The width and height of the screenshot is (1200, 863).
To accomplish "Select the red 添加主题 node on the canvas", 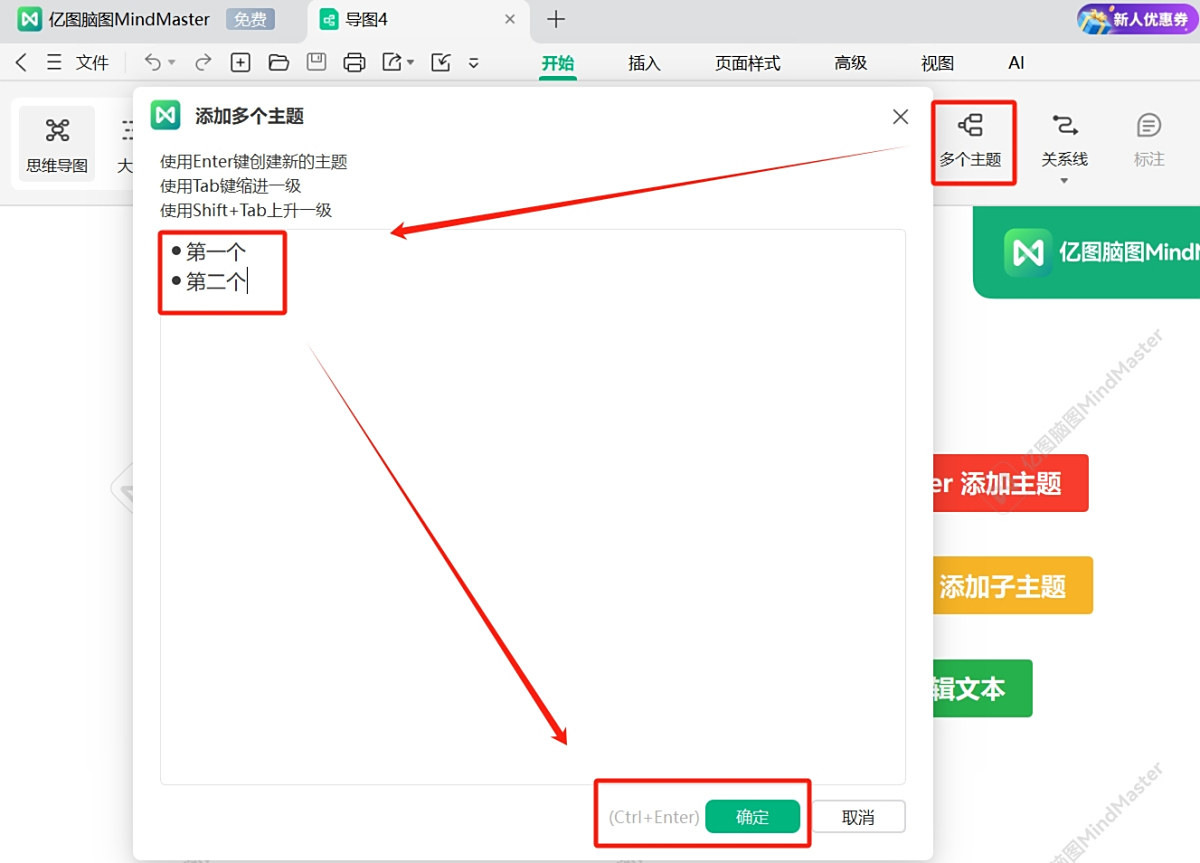I will pyautogui.click(x=1009, y=484).
